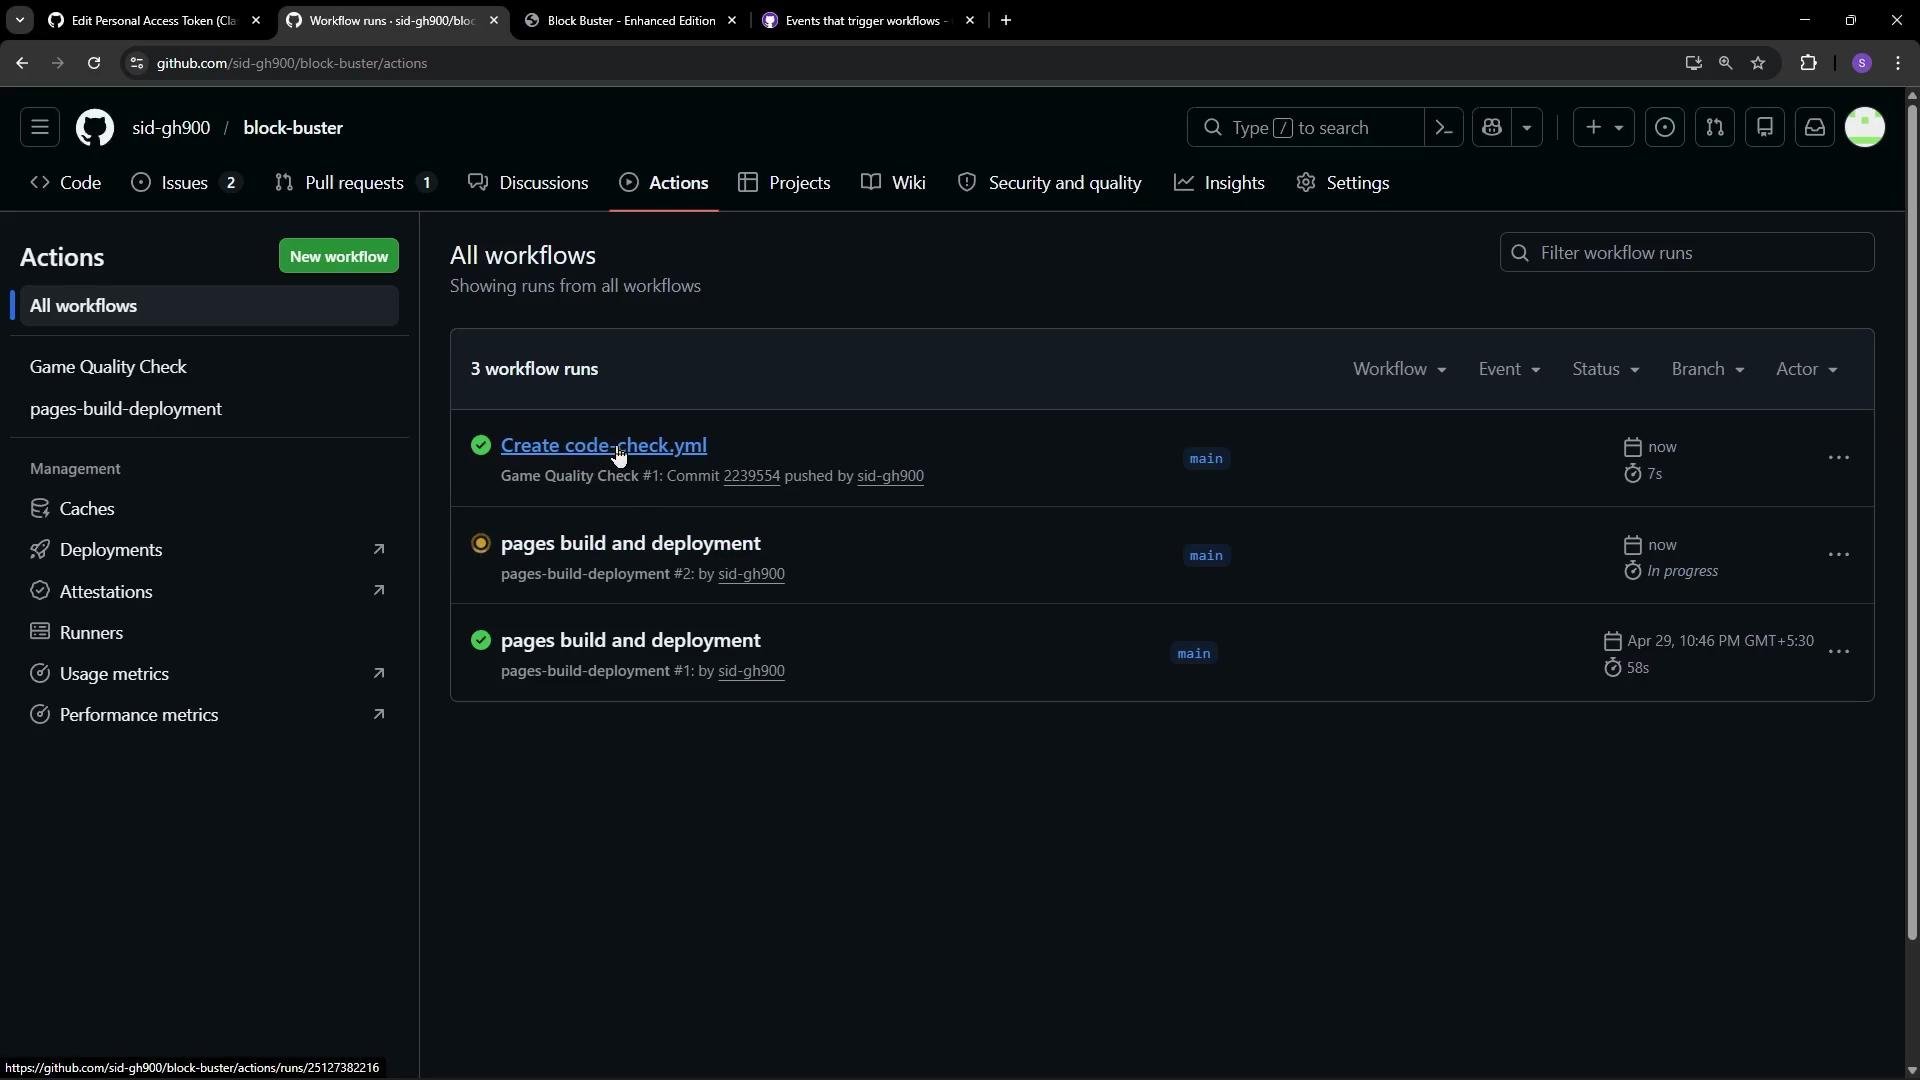Viewport: 1920px width, 1080px height.
Task: Expand the Copilot dropdown arrow
Action: pos(1527,128)
